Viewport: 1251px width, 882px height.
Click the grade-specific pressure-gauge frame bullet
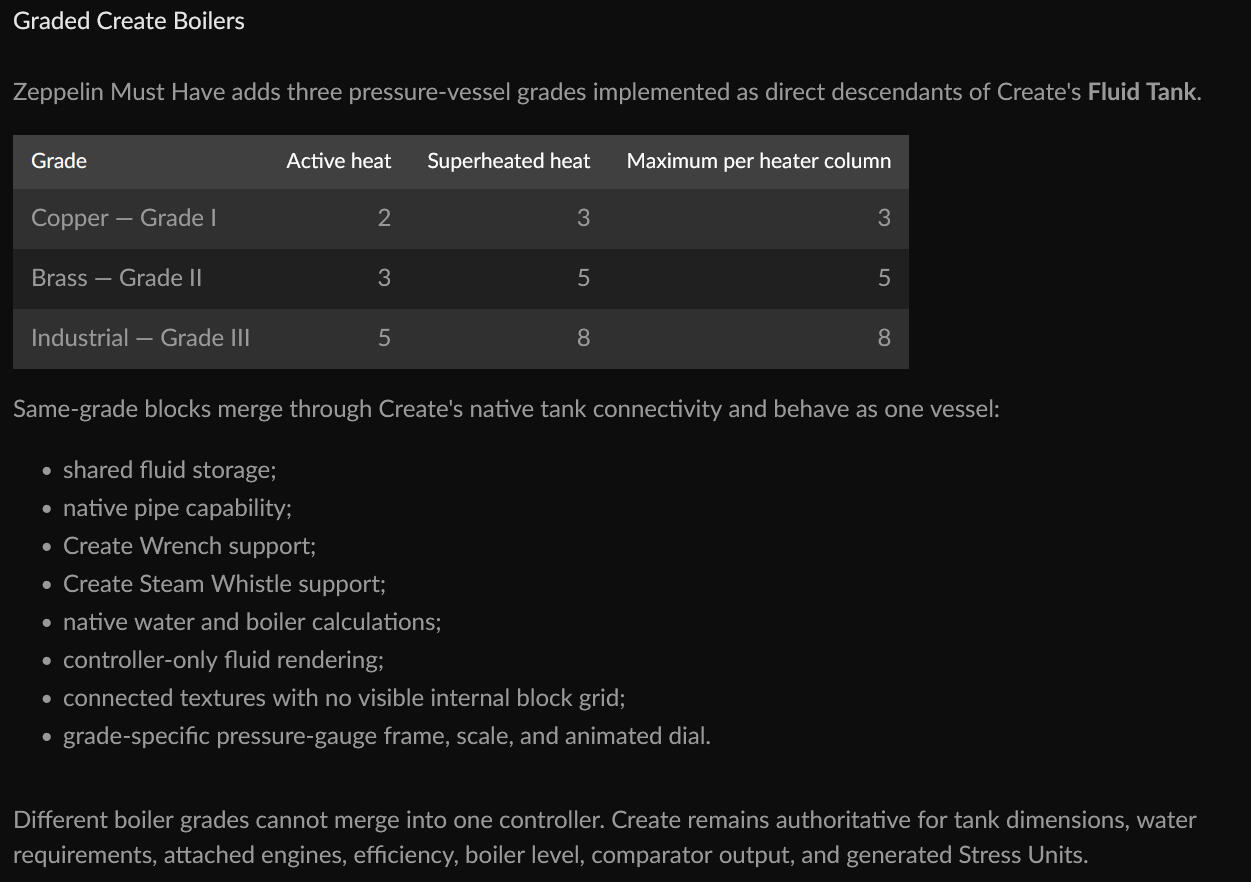(x=387, y=736)
